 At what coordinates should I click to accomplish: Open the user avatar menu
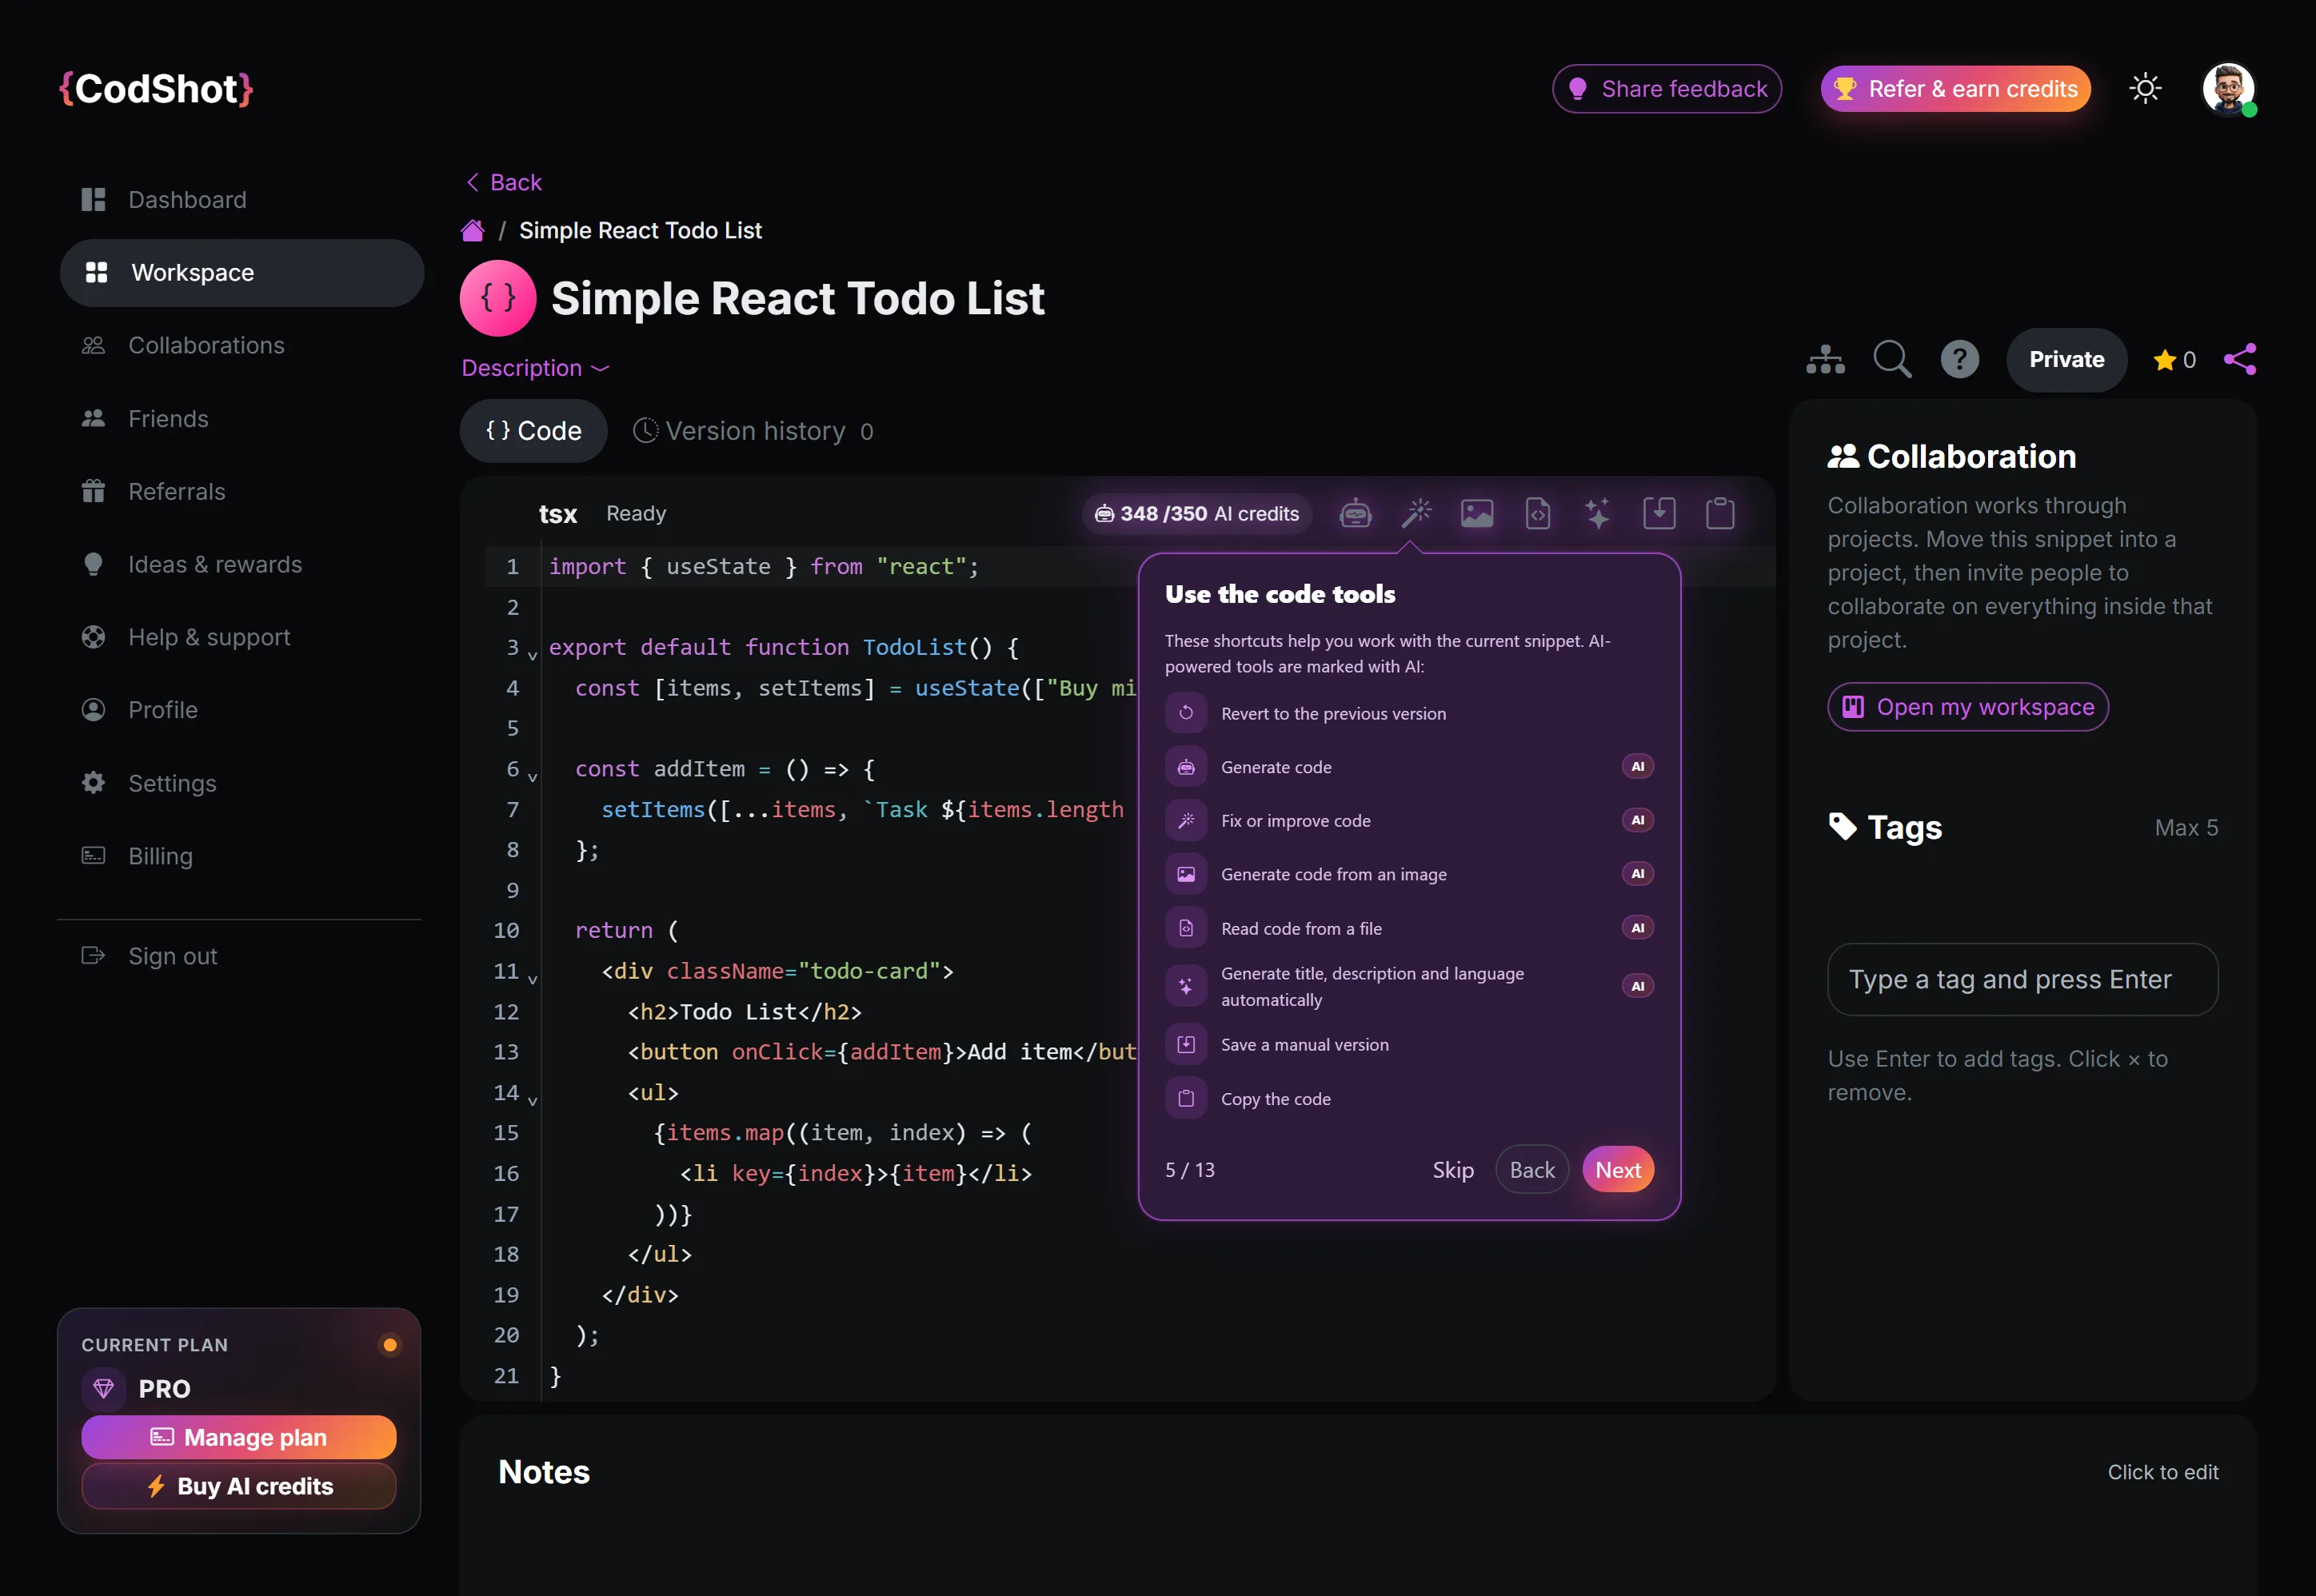point(2229,89)
